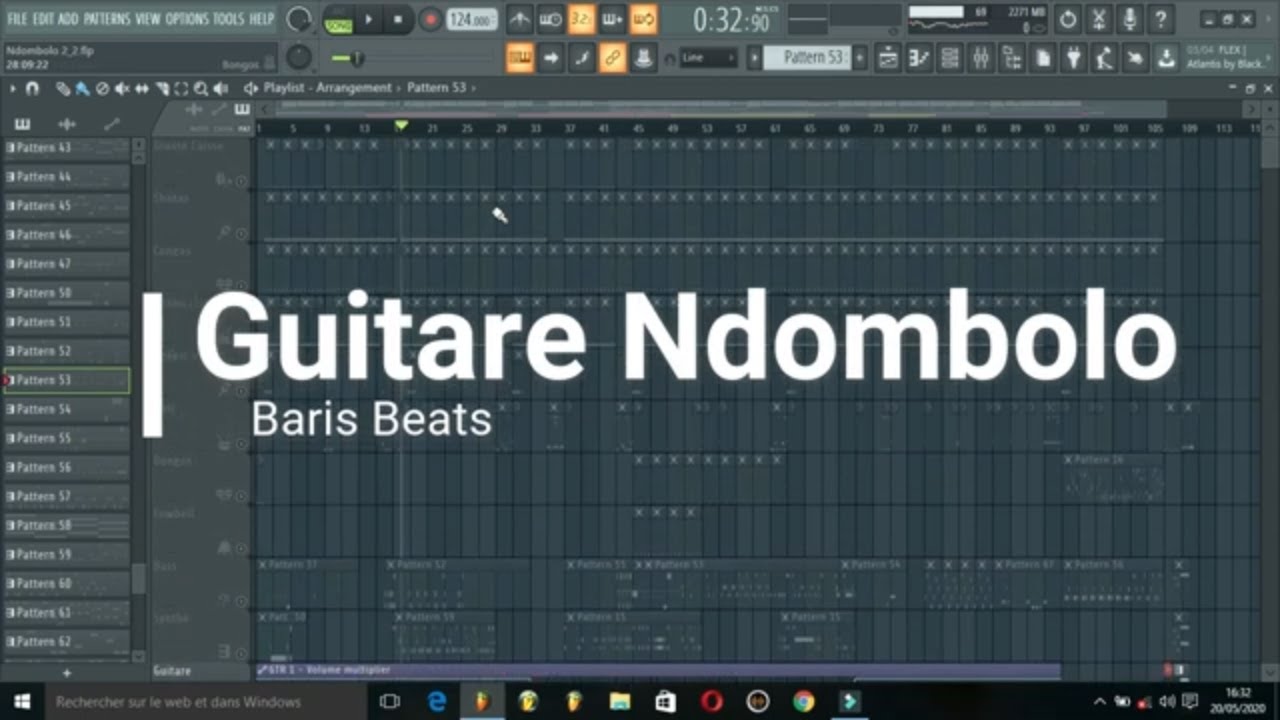The height and width of the screenshot is (720, 1280).
Task: Open the Playlist view icon
Action: [888, 58]
